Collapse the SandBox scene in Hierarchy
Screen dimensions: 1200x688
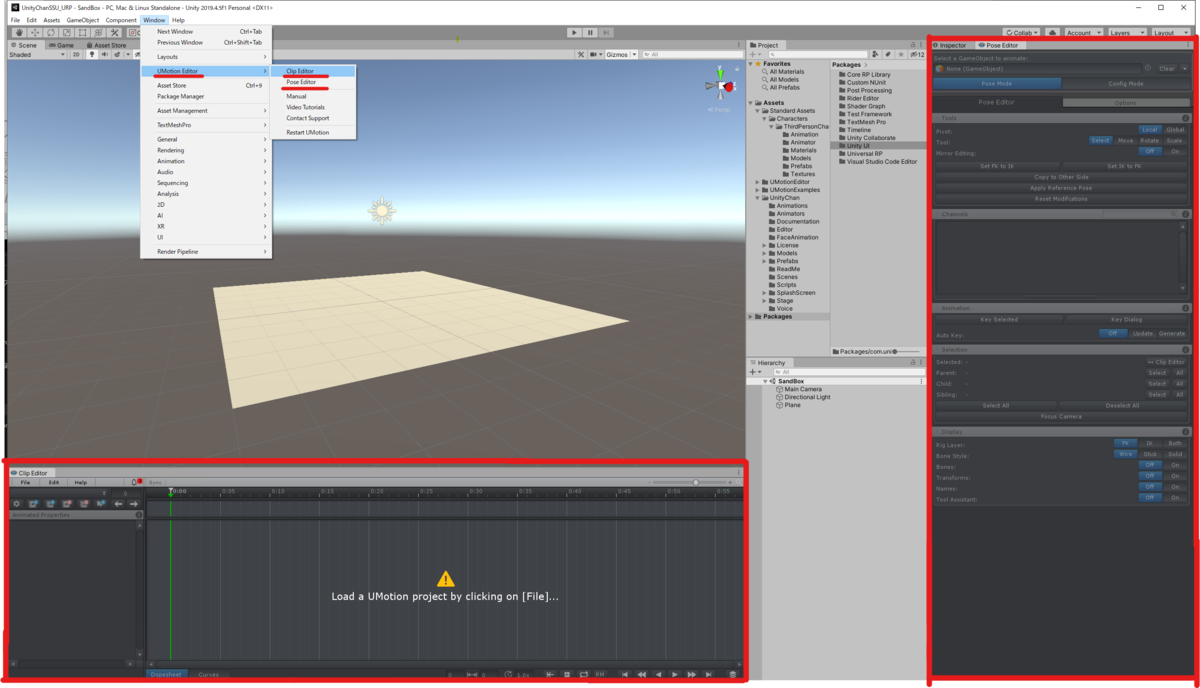click(x=766, y=382)
